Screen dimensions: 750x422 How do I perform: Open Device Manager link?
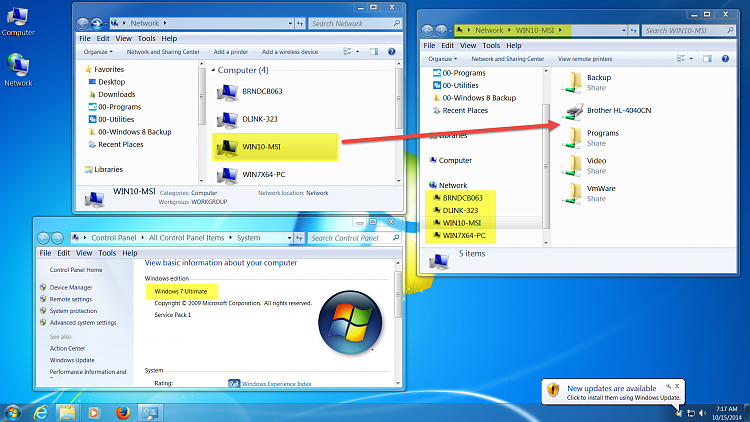(71, 288)
